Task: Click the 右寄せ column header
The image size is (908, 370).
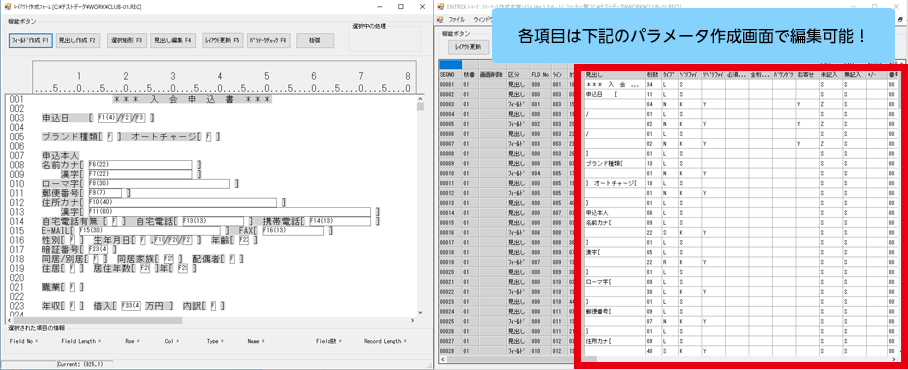Action: pos(807,75)
